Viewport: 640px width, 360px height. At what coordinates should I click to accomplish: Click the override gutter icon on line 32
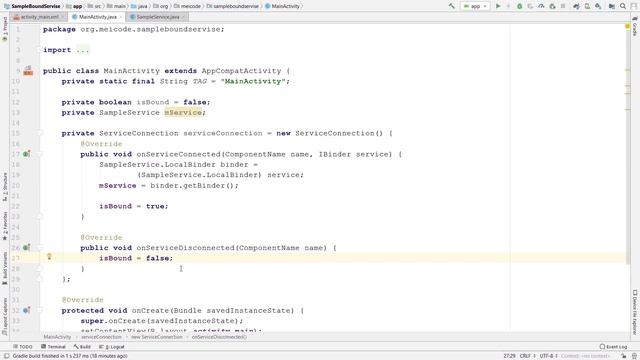[27, 310]
